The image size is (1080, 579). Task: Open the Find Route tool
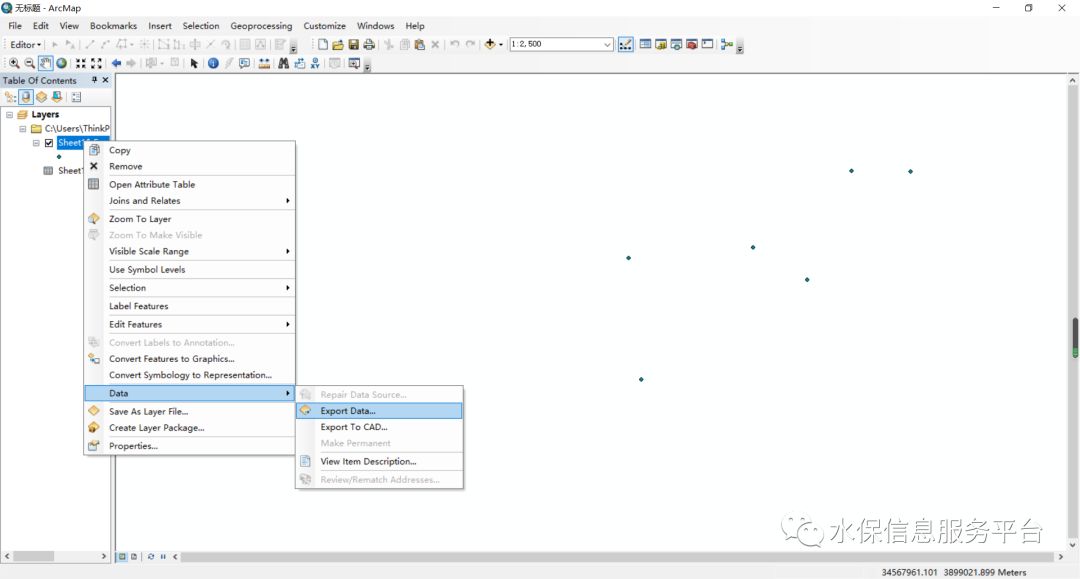(x=300, y=63)
